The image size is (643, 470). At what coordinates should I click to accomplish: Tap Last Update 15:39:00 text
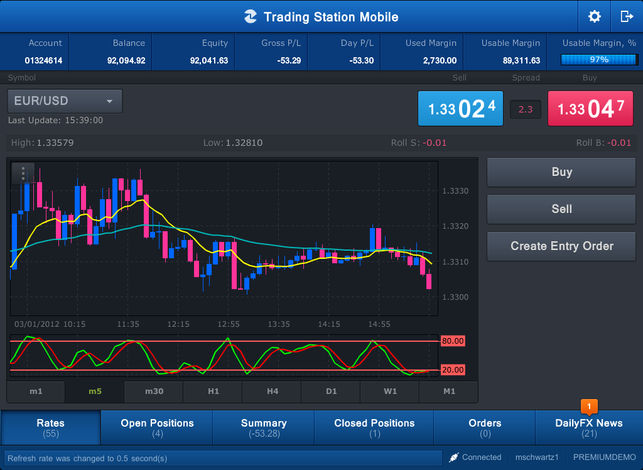(55, 120)
